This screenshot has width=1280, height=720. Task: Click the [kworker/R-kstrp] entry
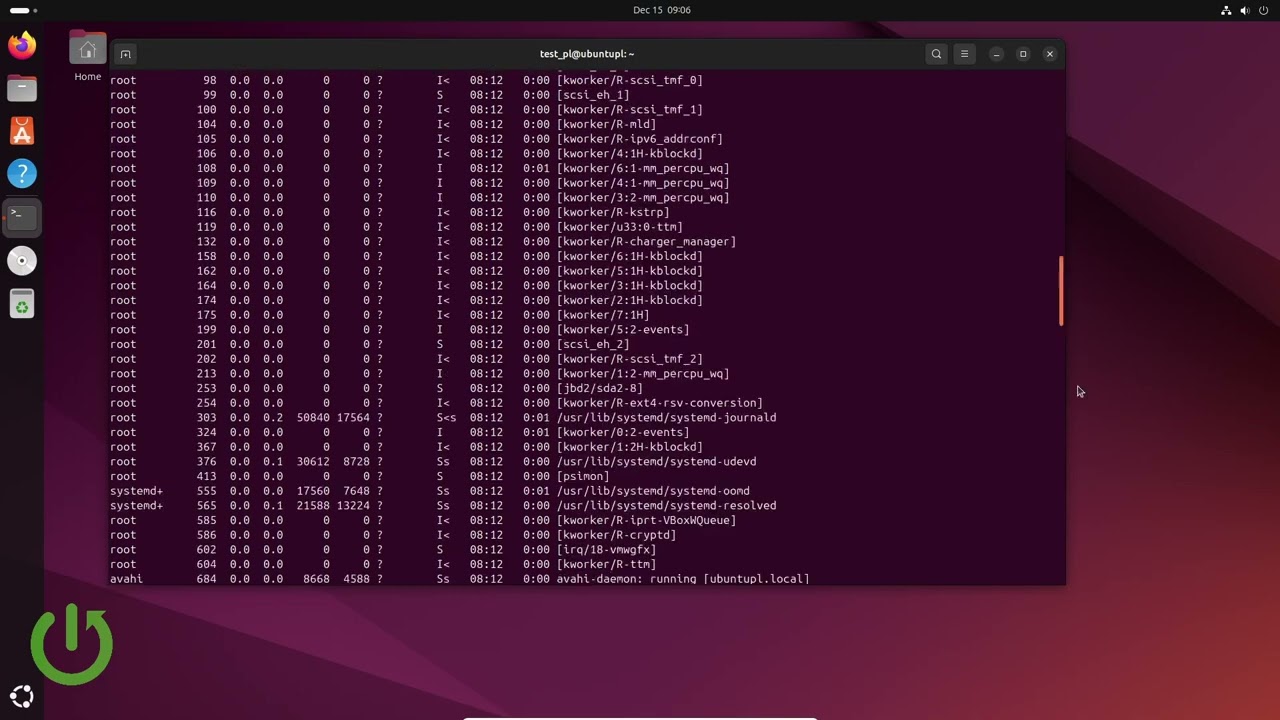(x=613, y=212)
